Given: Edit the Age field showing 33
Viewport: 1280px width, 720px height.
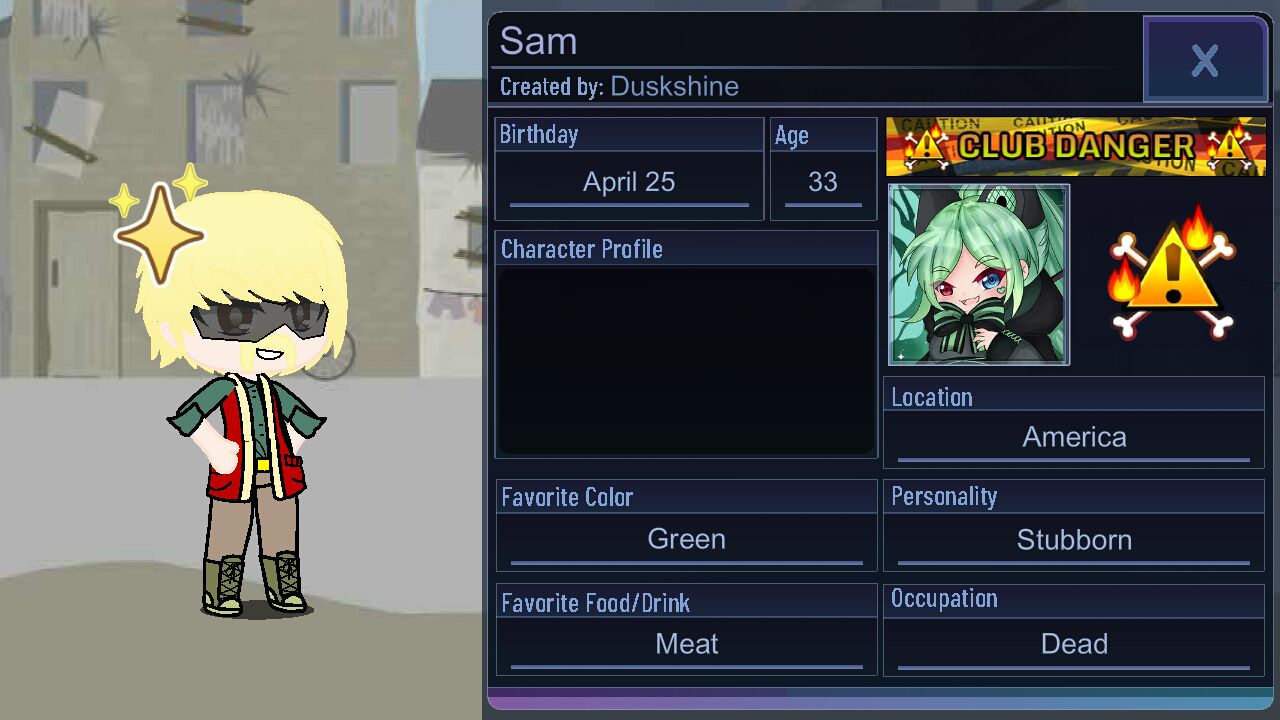Looking at the screenshot, I should coord(823,183).
